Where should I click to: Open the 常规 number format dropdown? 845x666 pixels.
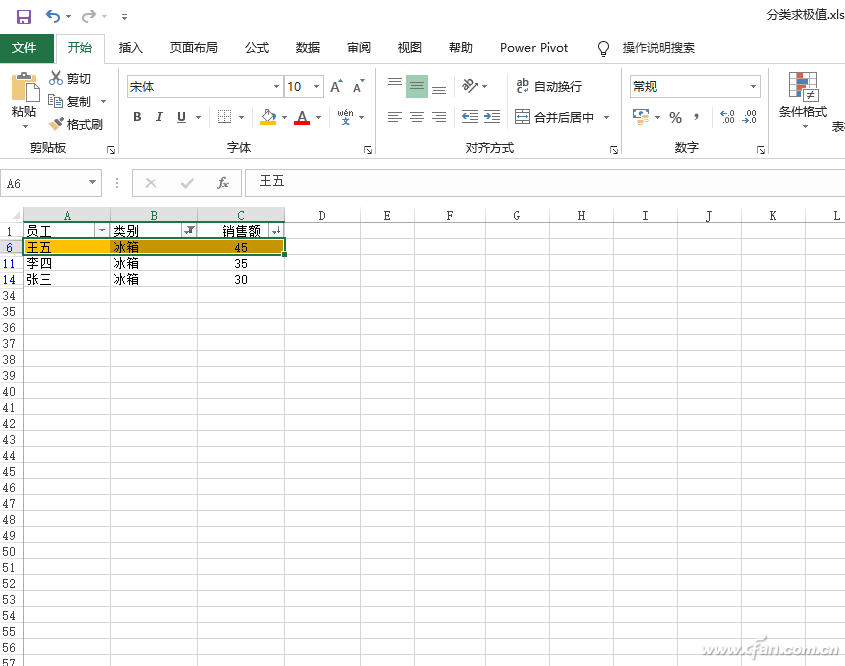[753, 86]
